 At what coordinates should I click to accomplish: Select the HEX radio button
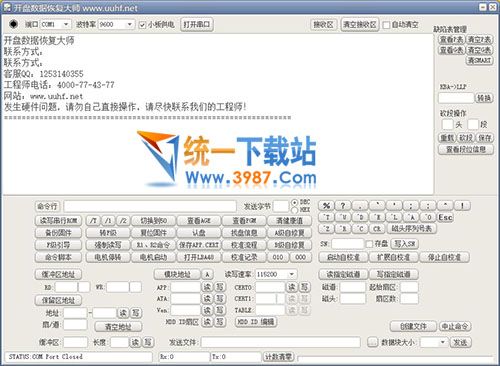pyautogui.click(x=294, y=210)
